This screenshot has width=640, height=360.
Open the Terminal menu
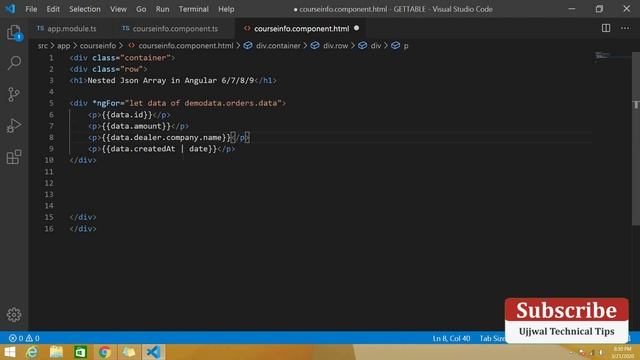point(193,9)
